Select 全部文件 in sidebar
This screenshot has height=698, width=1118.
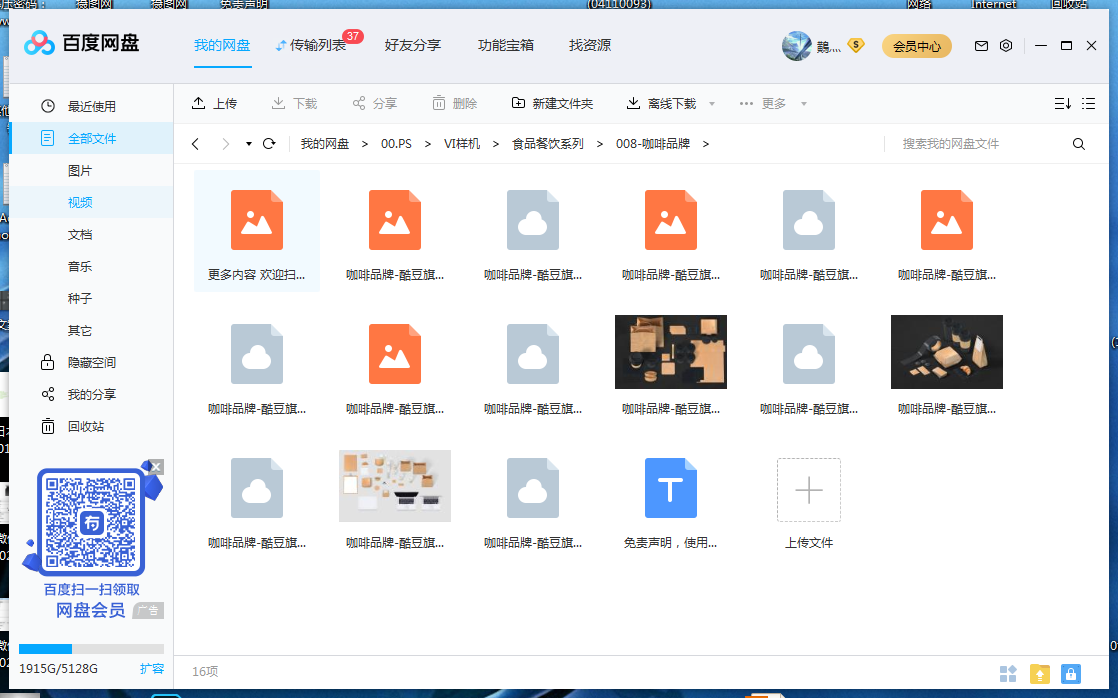click(91, 138)
